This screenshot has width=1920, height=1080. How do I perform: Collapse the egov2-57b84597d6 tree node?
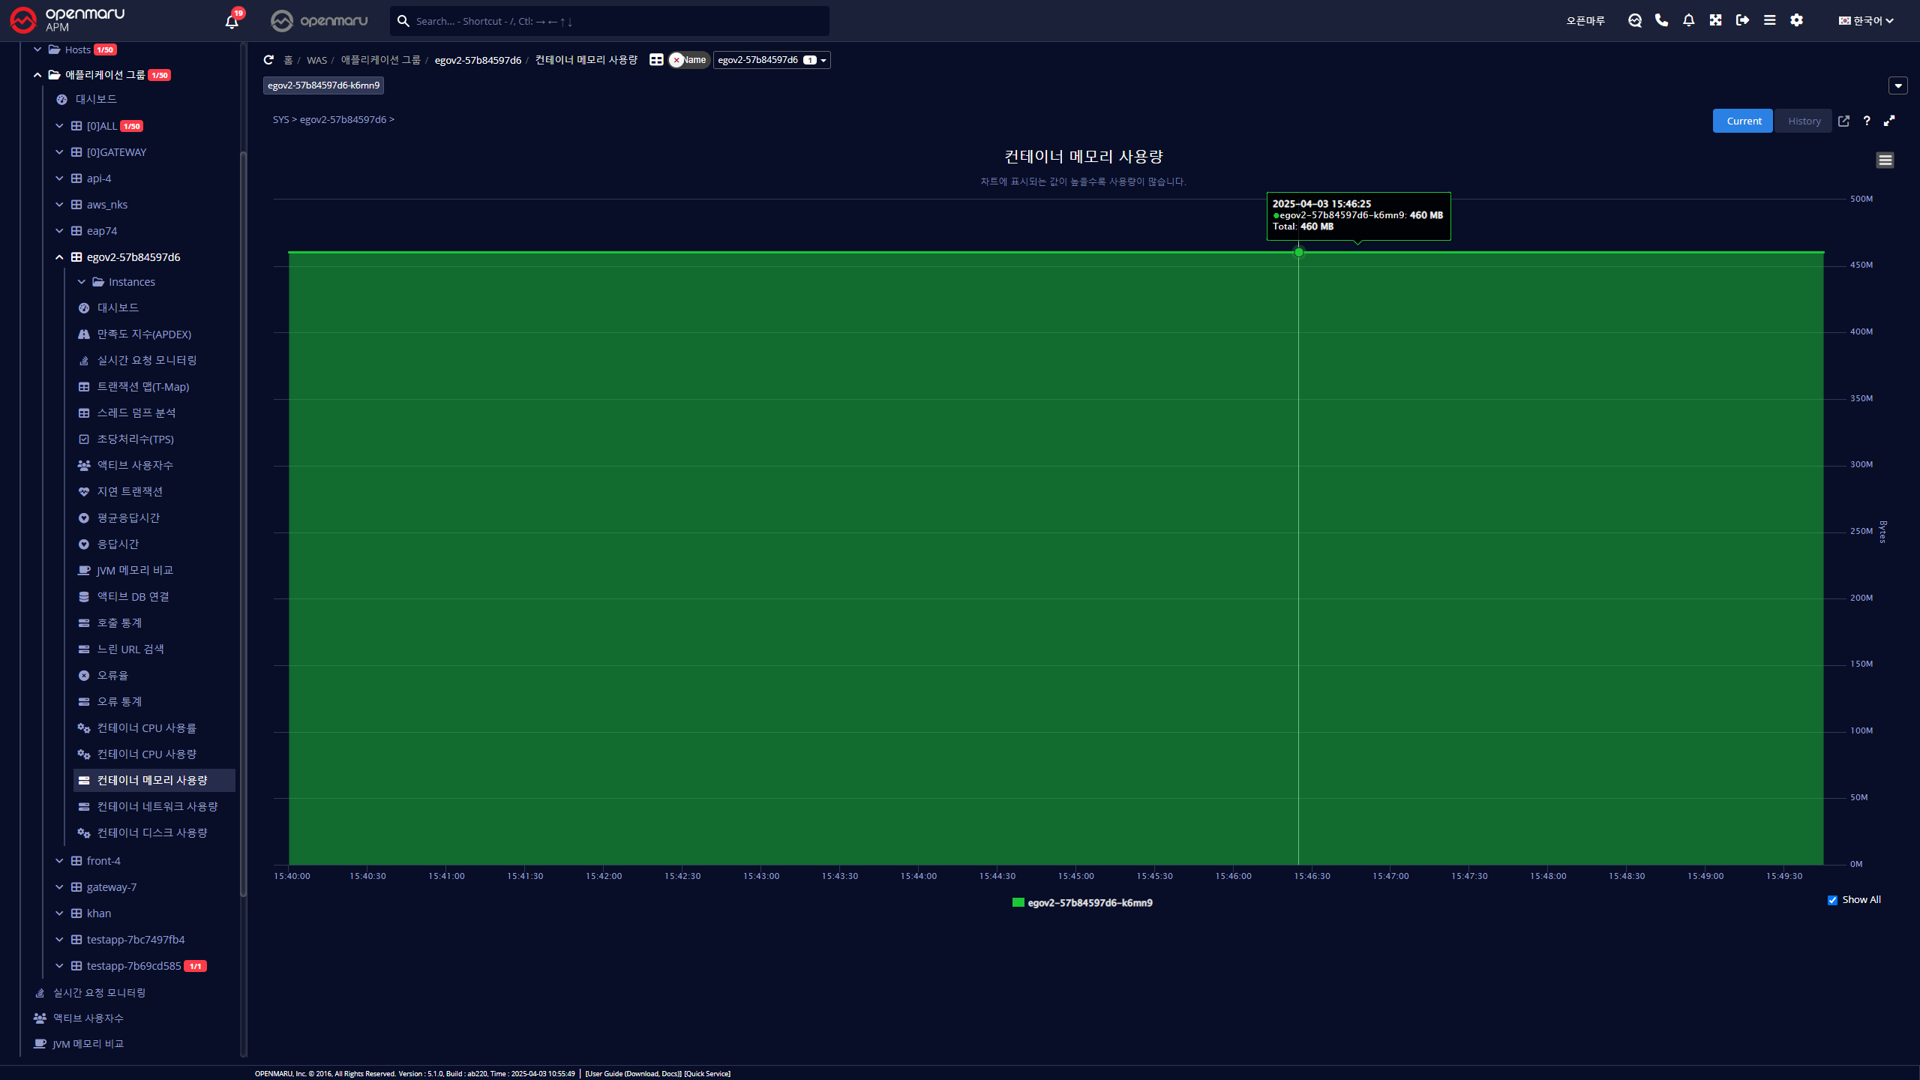pos(59,257)
